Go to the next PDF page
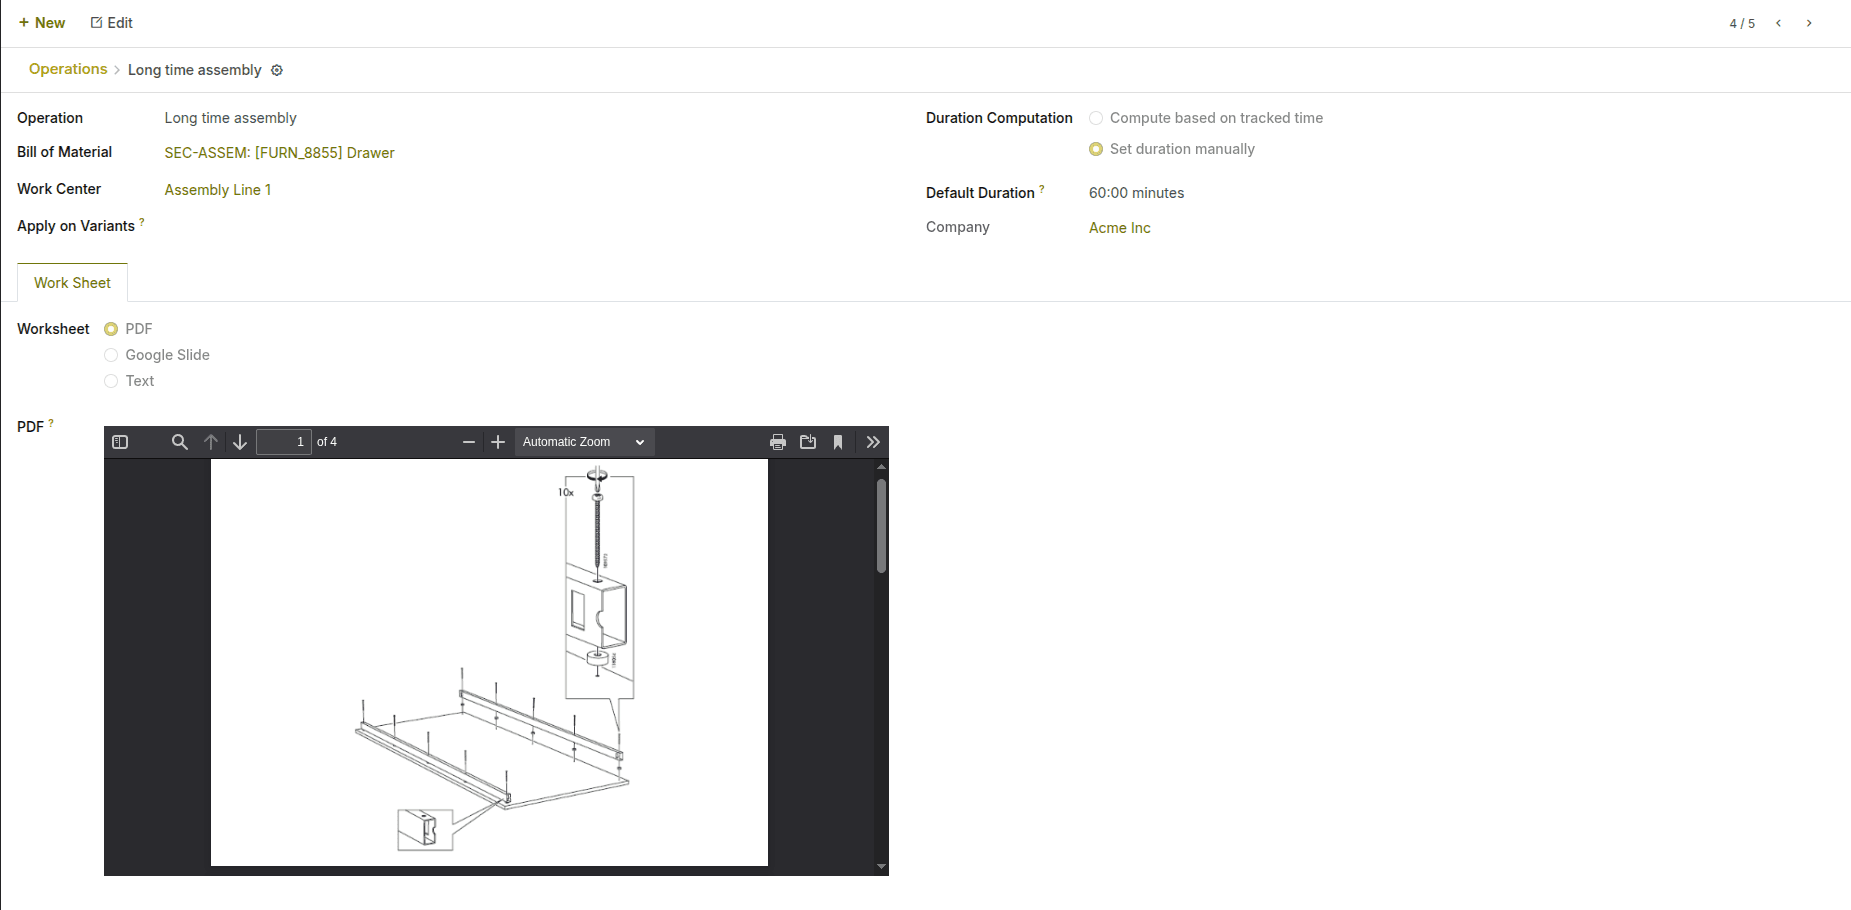The height and width of the screenshot is (910, 1851). click(x=240, y=441)
